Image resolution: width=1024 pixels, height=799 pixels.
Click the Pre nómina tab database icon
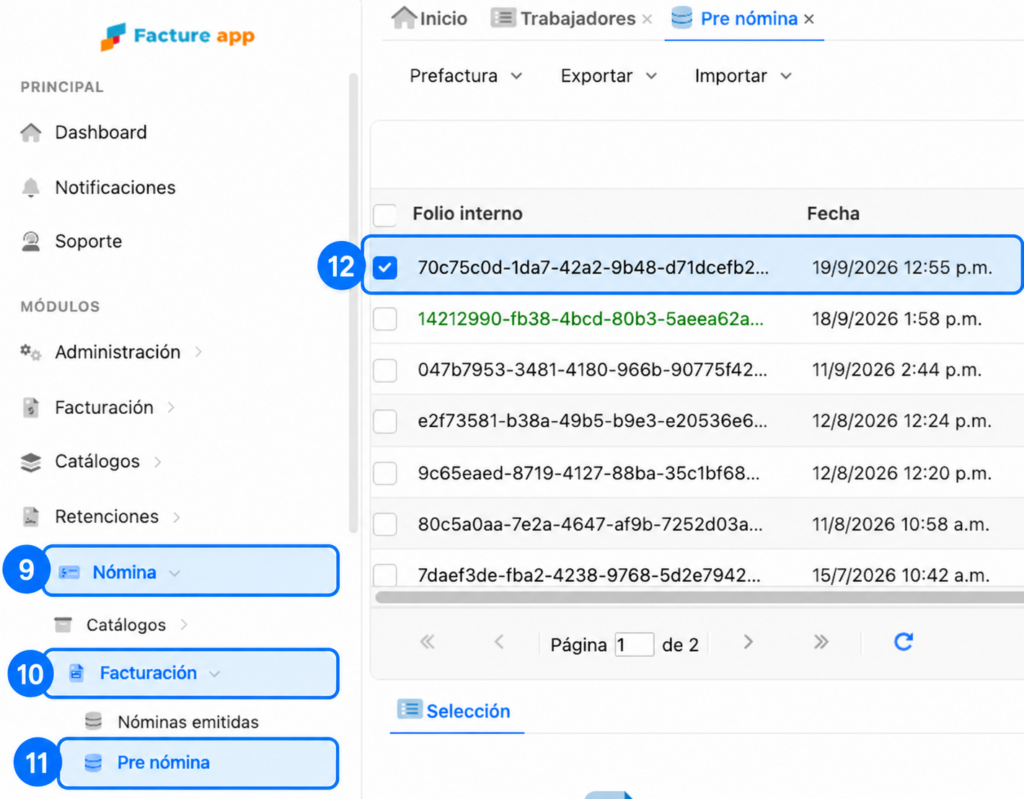click(682, 18)
